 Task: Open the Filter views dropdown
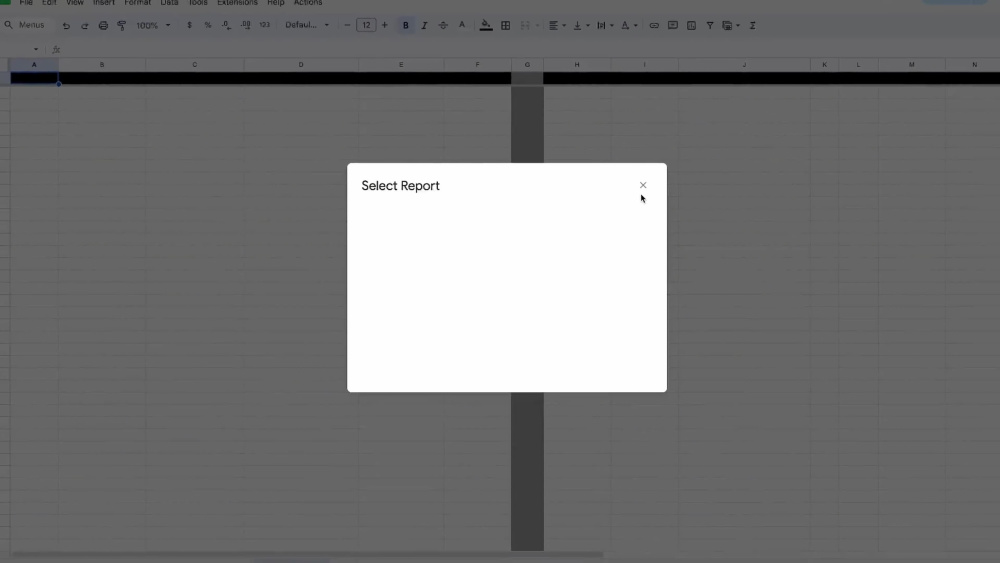[731, 26]
